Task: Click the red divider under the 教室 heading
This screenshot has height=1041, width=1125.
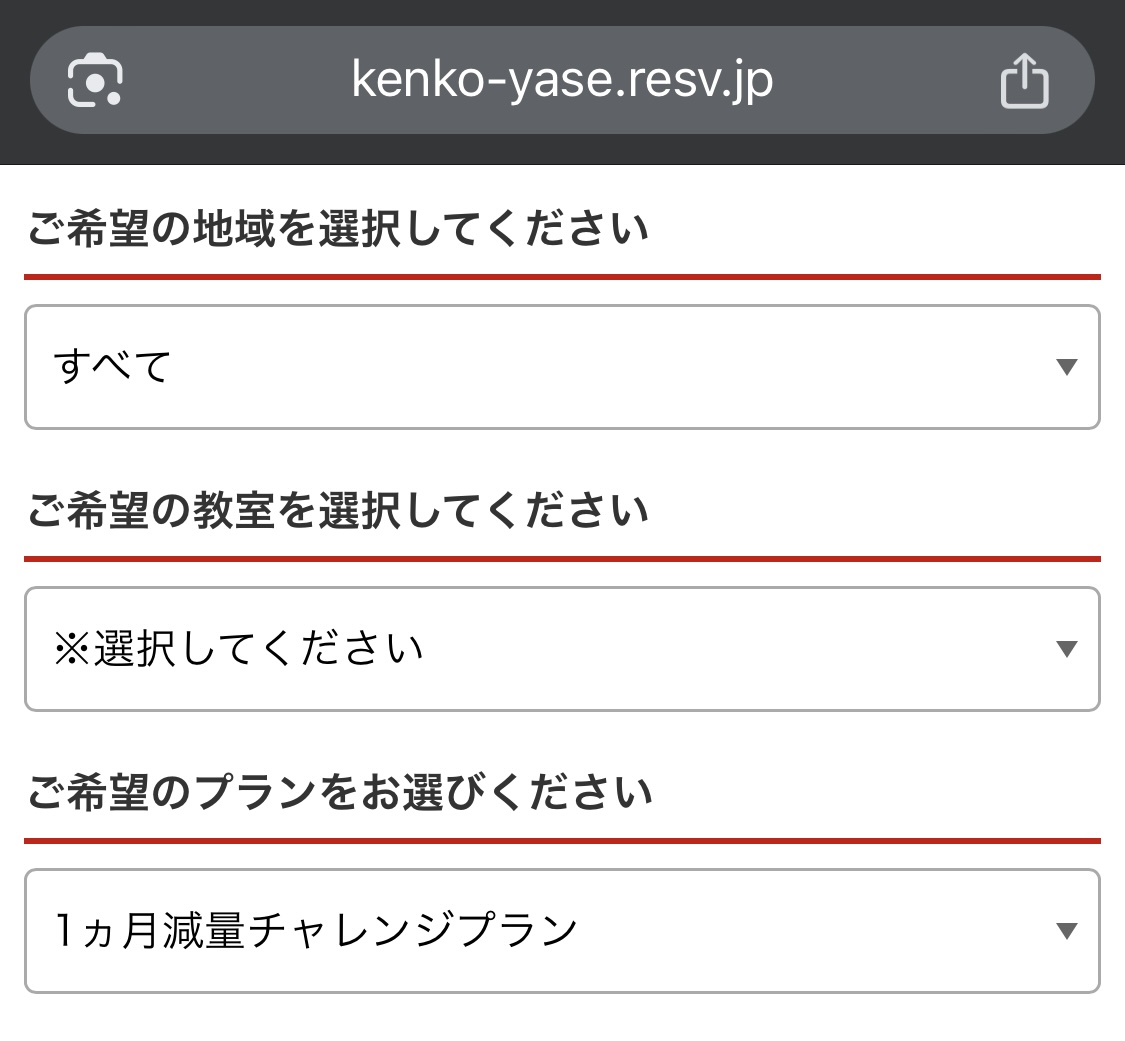Action: pos(562,559)
